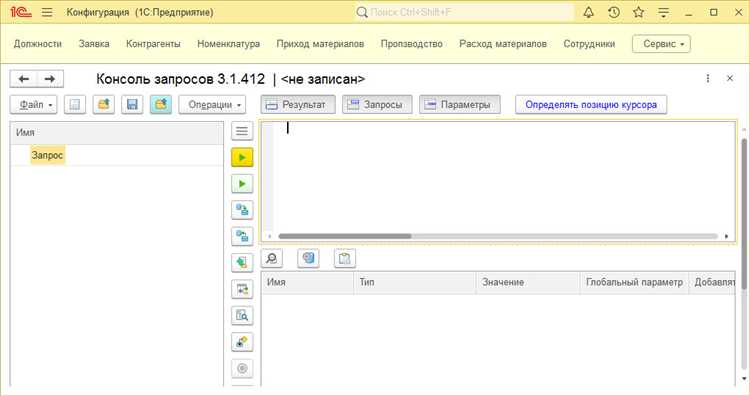Viewport: 750px width, 396px height.
Task: Click the search magnifier icon
Action: click(x=362, y=12)
